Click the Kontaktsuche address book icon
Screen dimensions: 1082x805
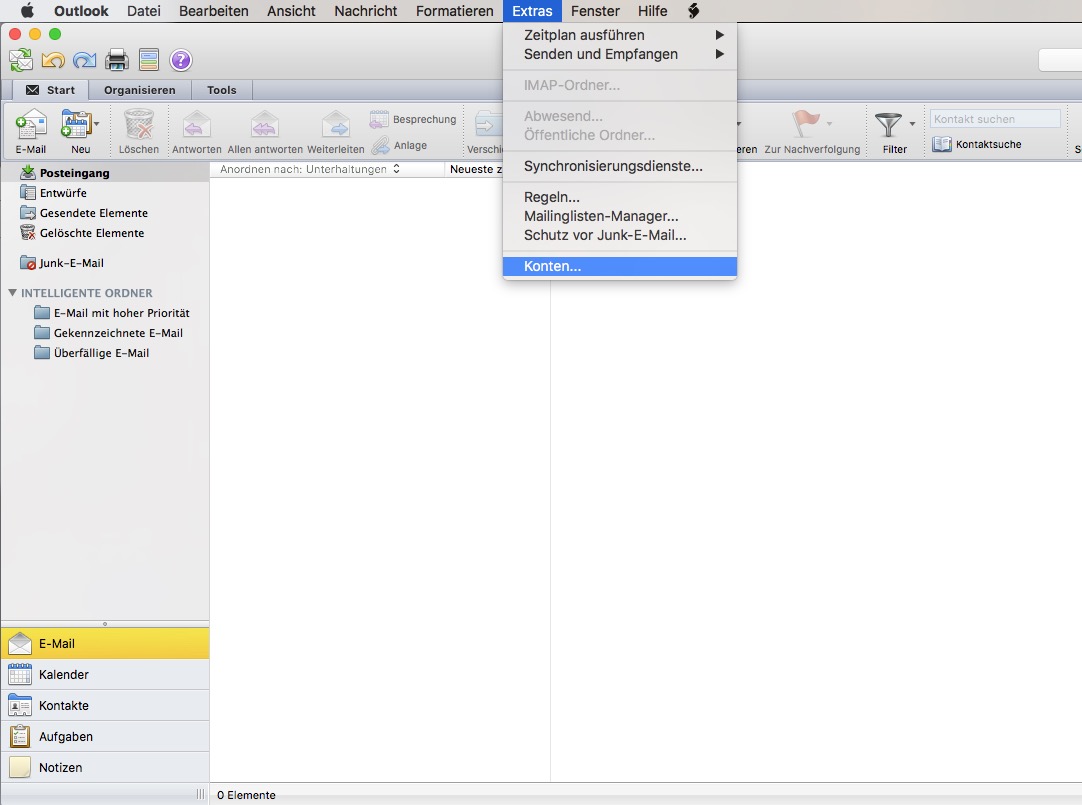coord(942,144)
